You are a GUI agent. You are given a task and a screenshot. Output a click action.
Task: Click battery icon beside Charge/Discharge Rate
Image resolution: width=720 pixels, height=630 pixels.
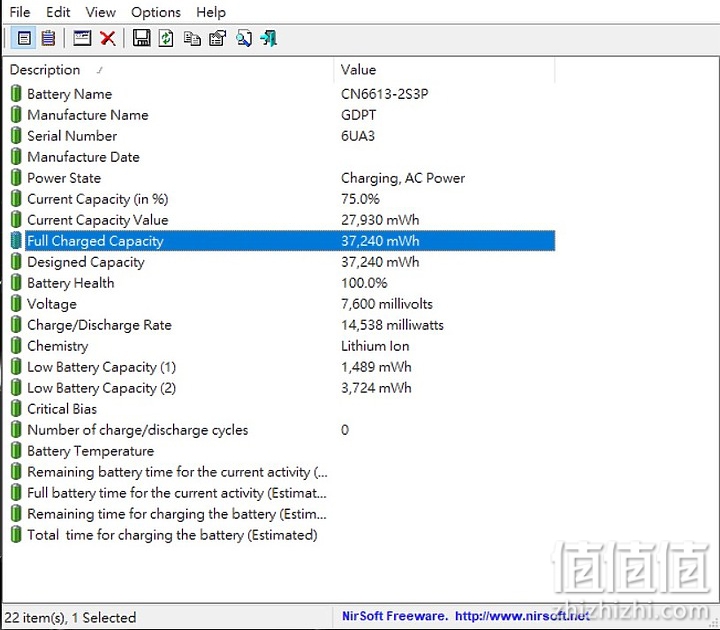16,325
